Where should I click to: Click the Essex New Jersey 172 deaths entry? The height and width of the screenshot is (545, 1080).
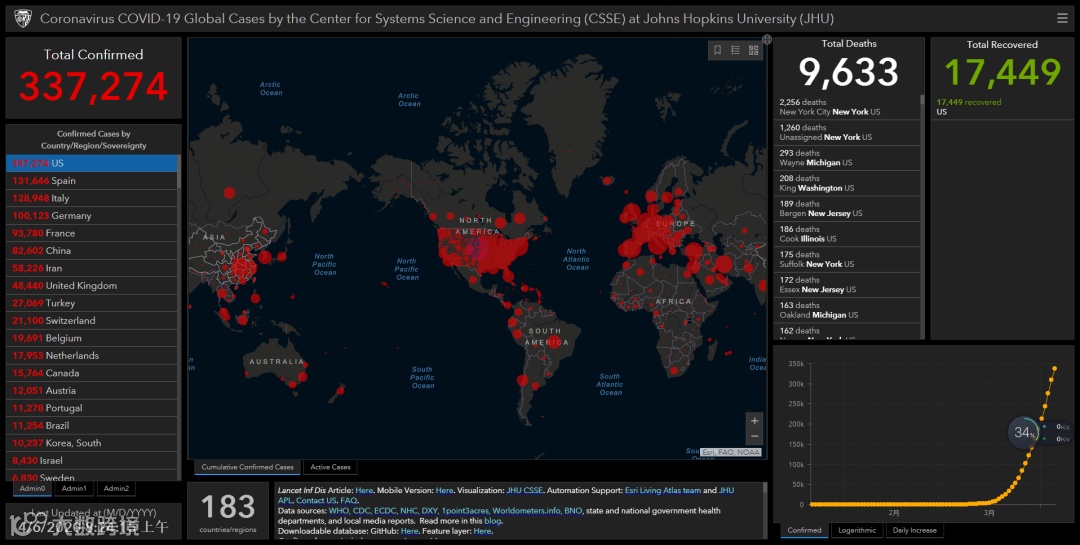tap(847, 285)
